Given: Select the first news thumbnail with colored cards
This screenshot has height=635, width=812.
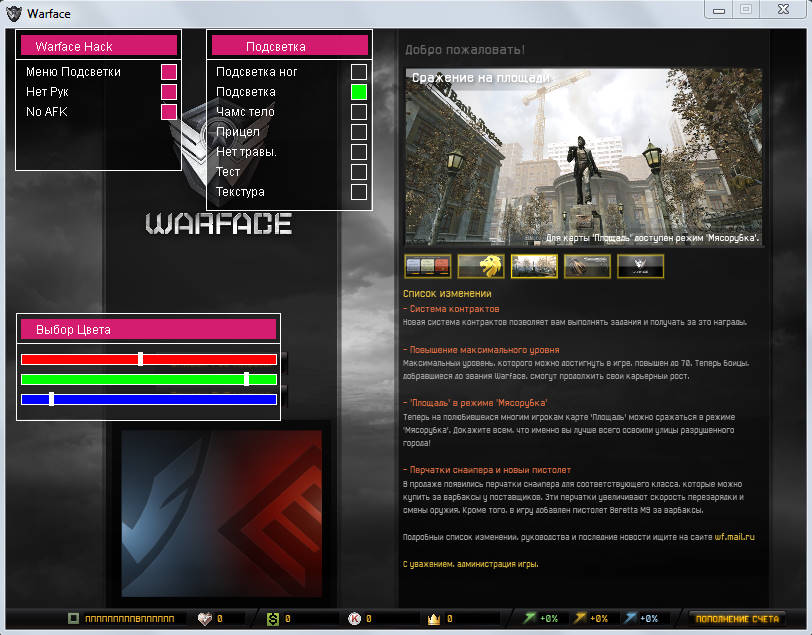Looking at the screenshot, I should (428, 266).
